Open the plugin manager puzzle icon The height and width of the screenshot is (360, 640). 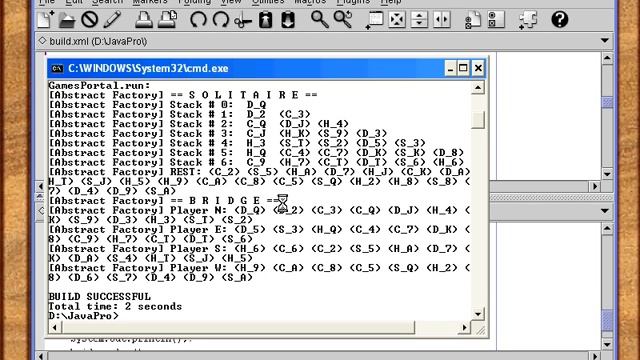[528, 20]
